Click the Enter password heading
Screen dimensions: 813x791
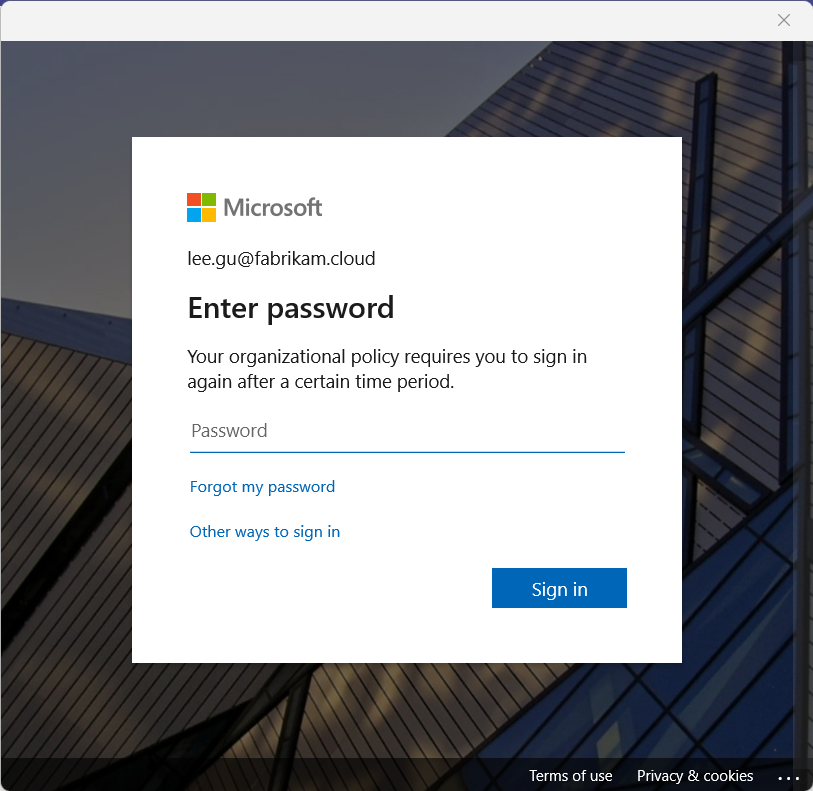point(291,307)
